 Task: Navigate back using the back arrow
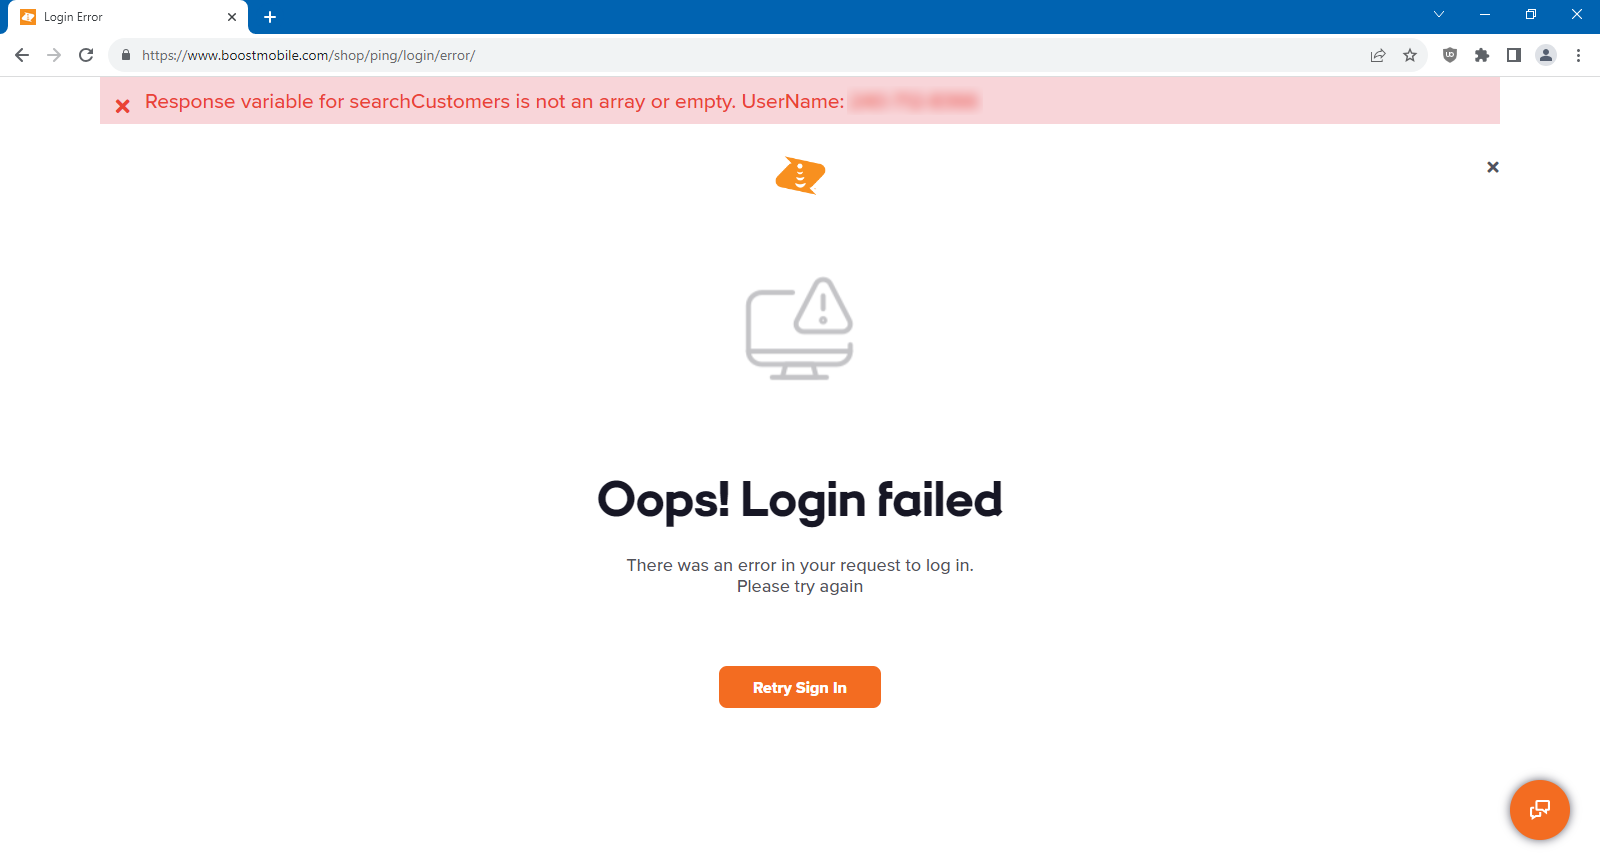point(22,55)
